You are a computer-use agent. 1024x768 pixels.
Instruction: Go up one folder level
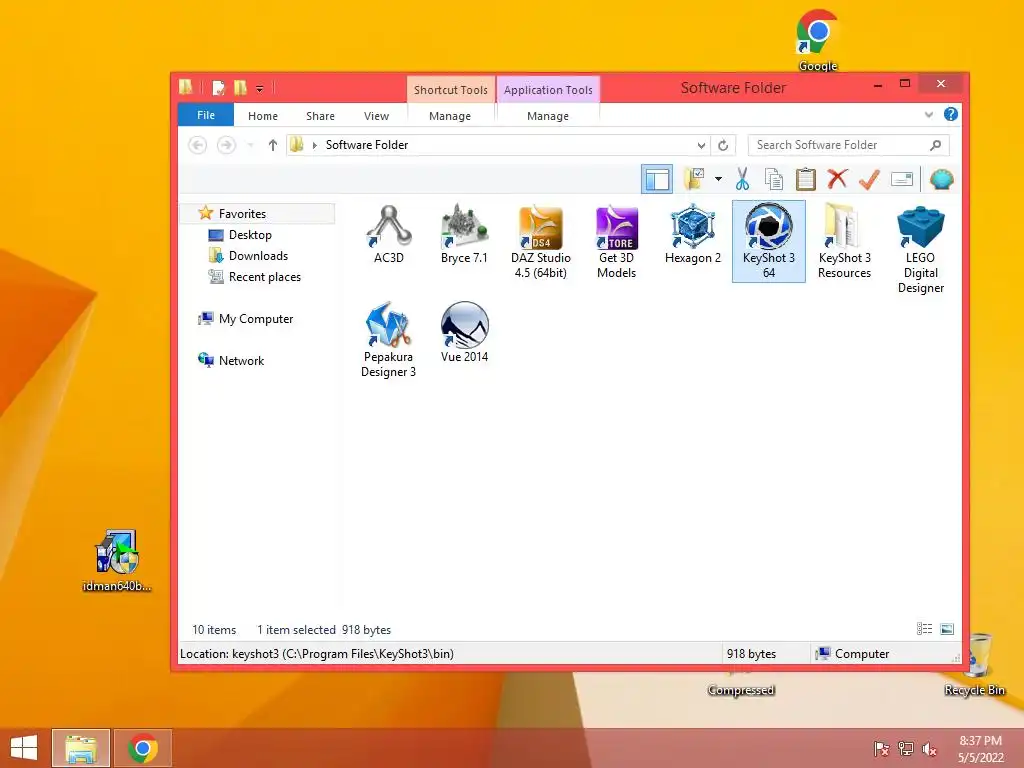(273, 145)
